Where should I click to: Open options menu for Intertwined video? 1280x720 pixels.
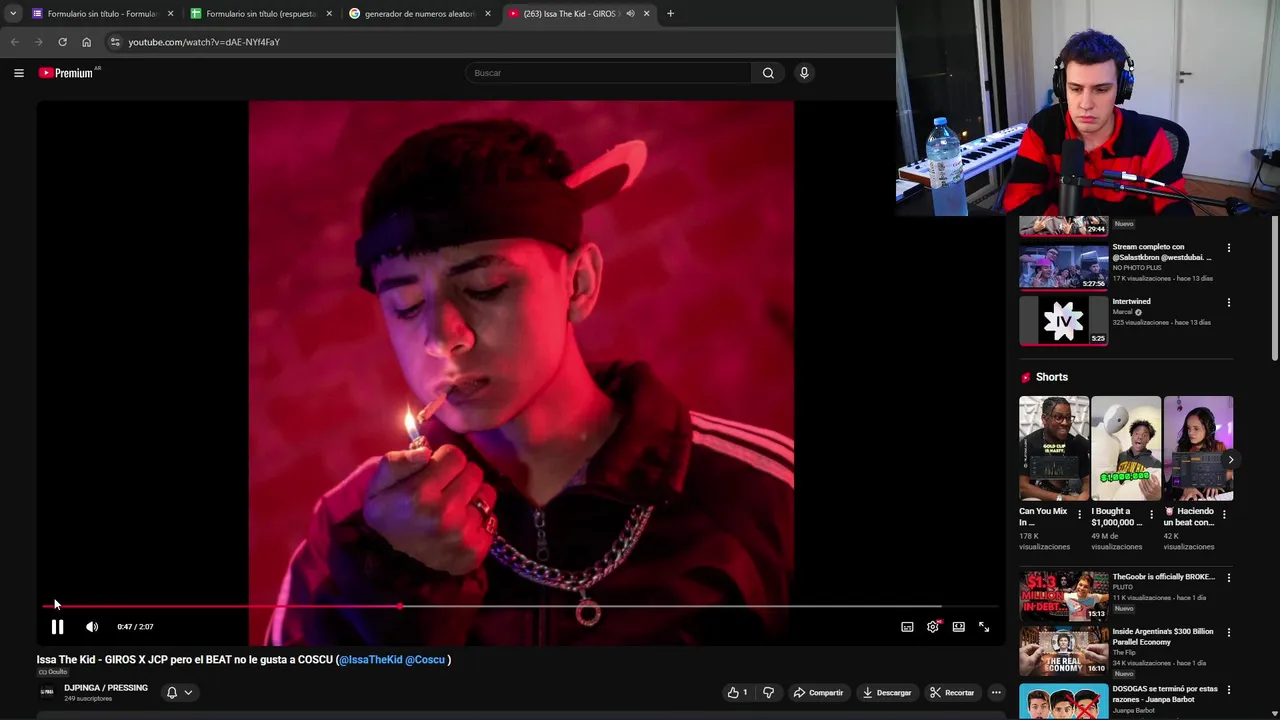[1229, 303]
